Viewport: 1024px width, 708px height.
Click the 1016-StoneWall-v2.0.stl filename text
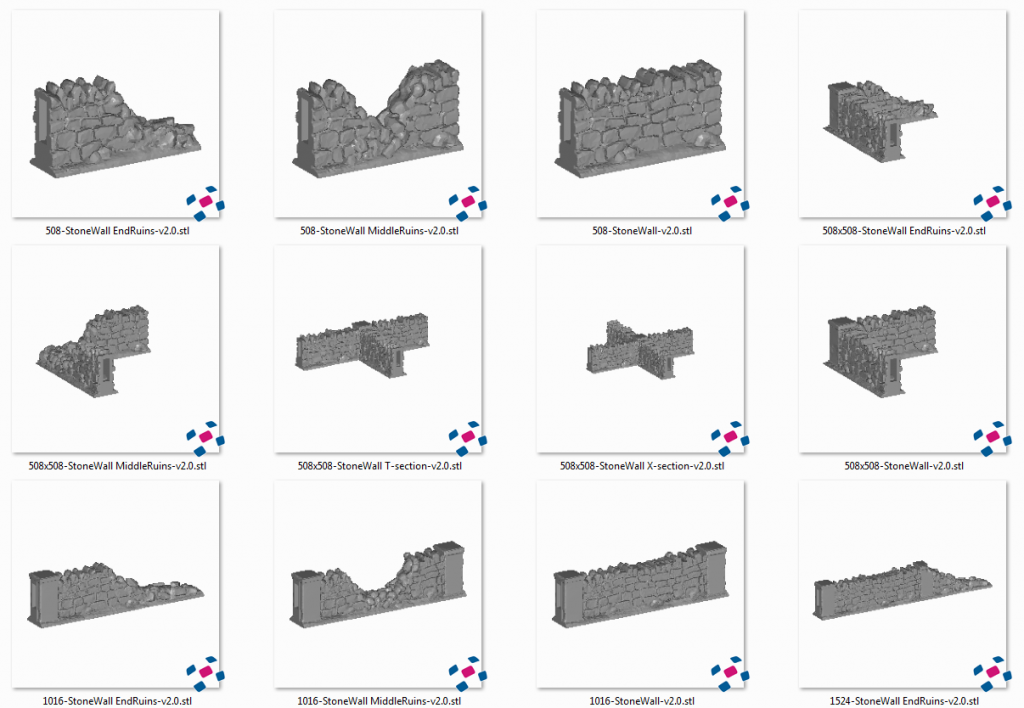[638, 700]
